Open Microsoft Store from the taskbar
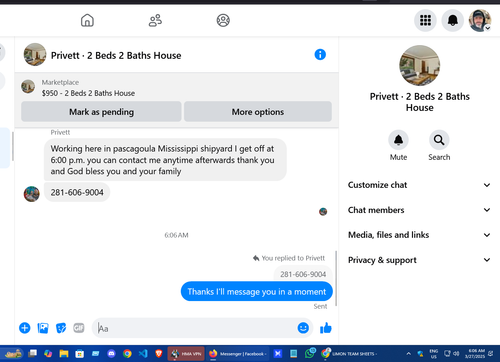The width and height of the screenshot is (500, 362). click(80, 354)
